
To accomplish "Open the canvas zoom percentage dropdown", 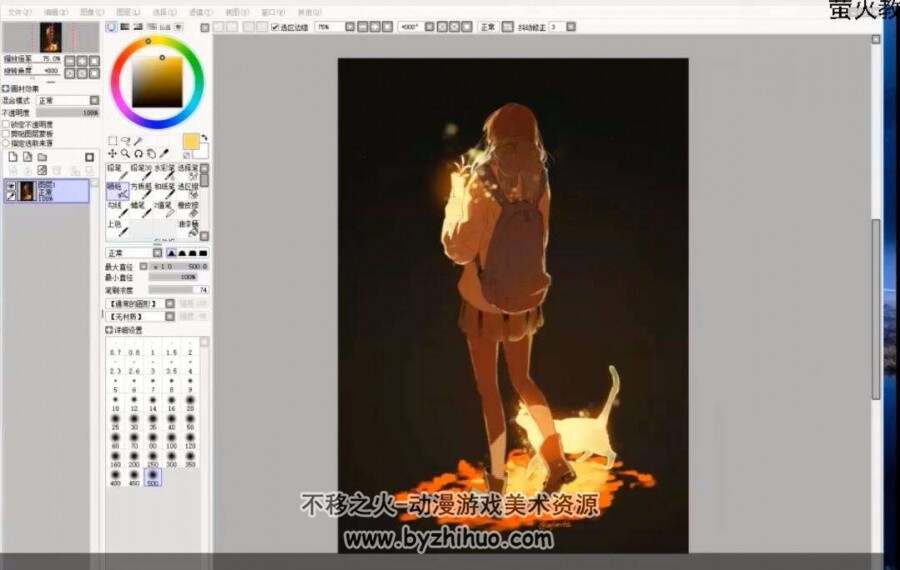I will [x=350, y=27].
